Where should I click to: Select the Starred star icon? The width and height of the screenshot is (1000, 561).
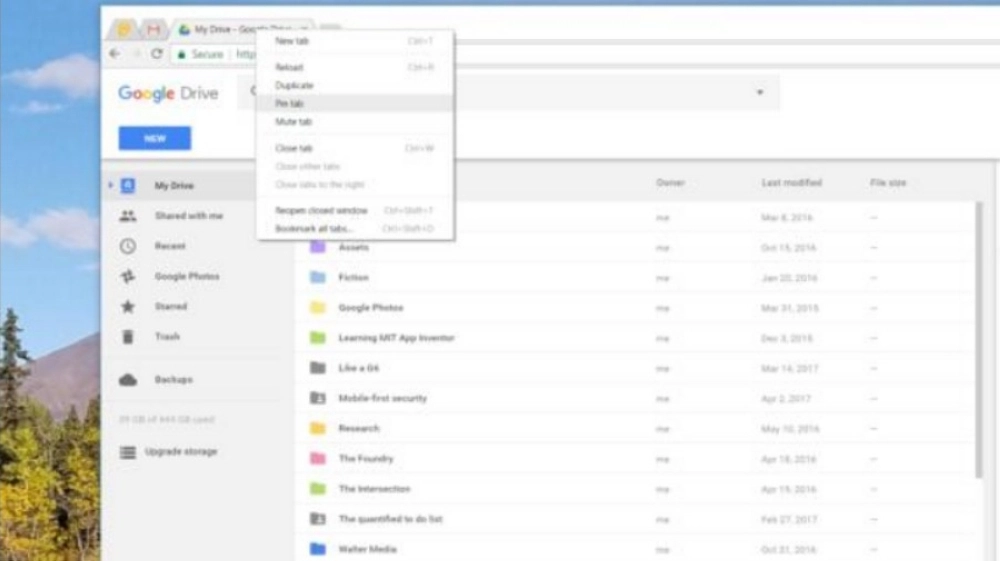[127, 307]
